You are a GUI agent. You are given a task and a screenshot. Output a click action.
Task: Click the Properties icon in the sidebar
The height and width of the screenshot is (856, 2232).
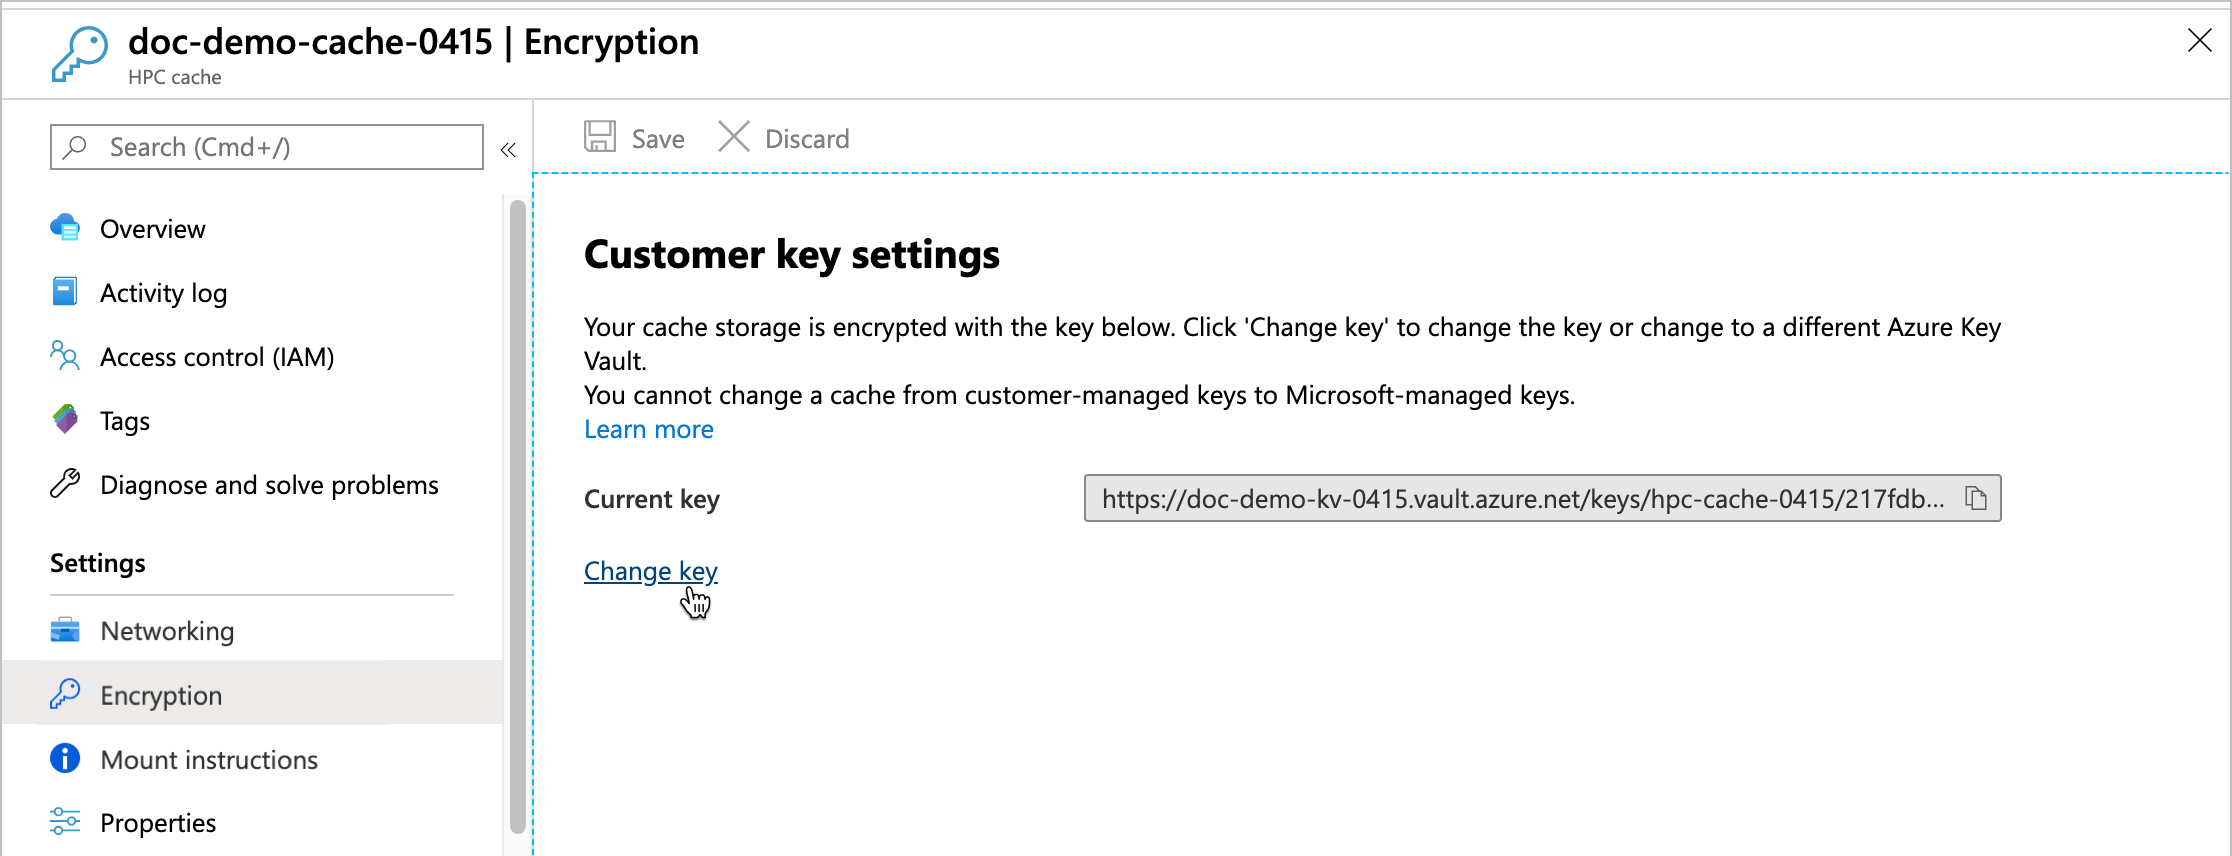pos(64,820)
